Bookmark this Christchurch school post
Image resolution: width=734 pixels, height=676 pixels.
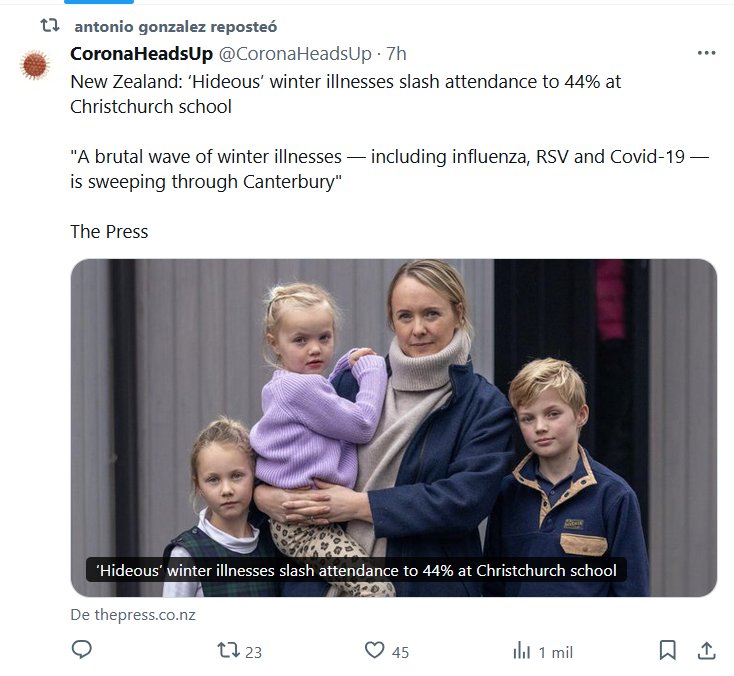[667, 650]
